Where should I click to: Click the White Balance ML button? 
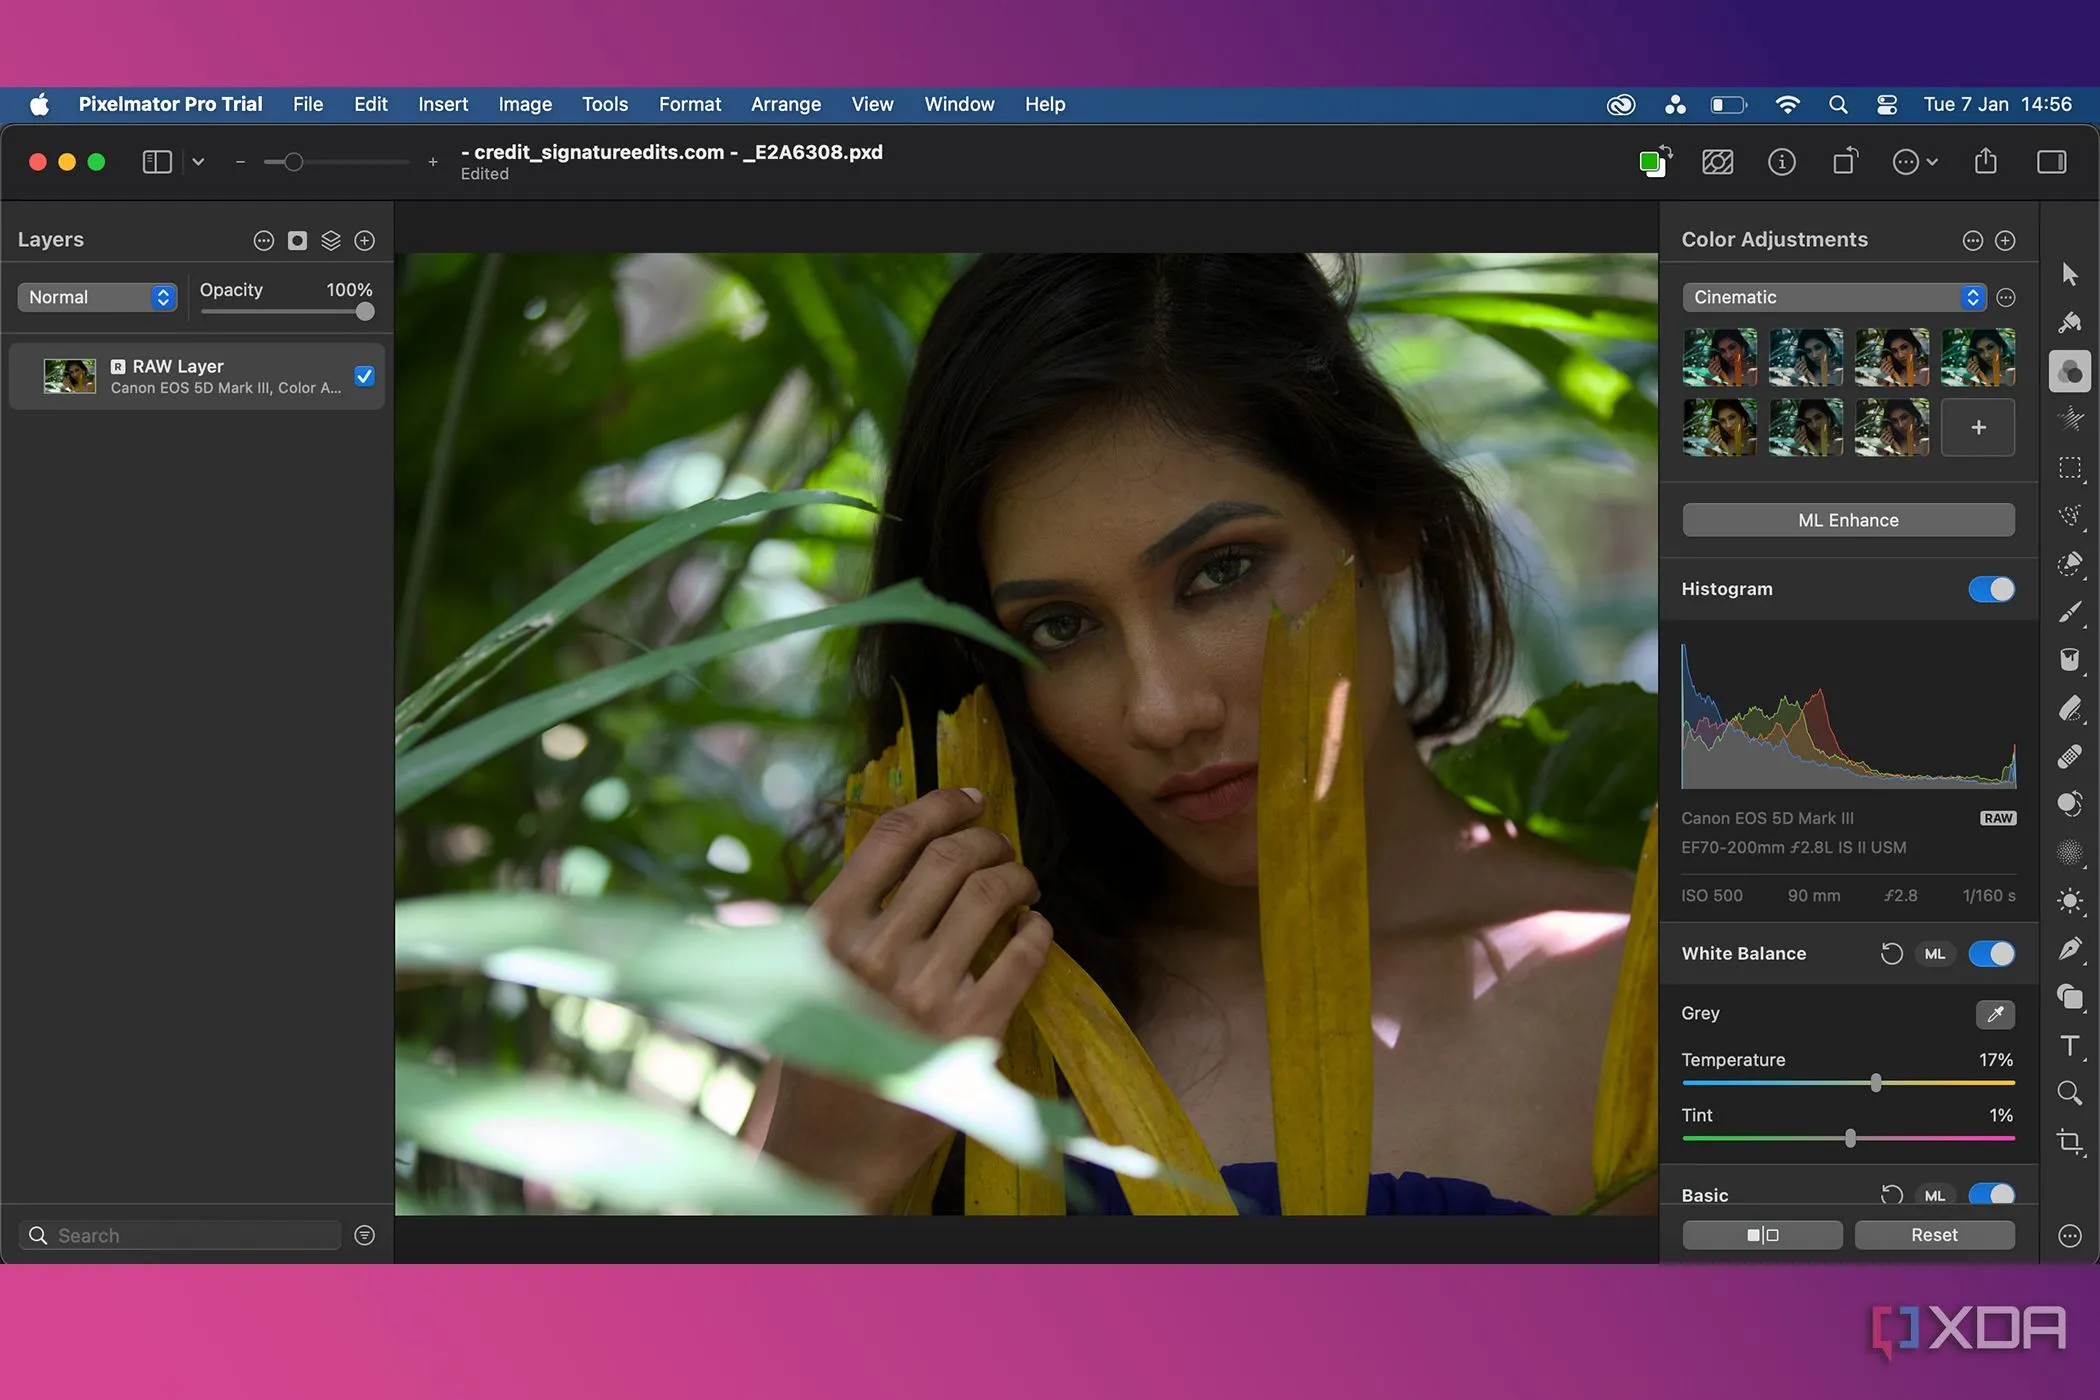pos(1934,954)
